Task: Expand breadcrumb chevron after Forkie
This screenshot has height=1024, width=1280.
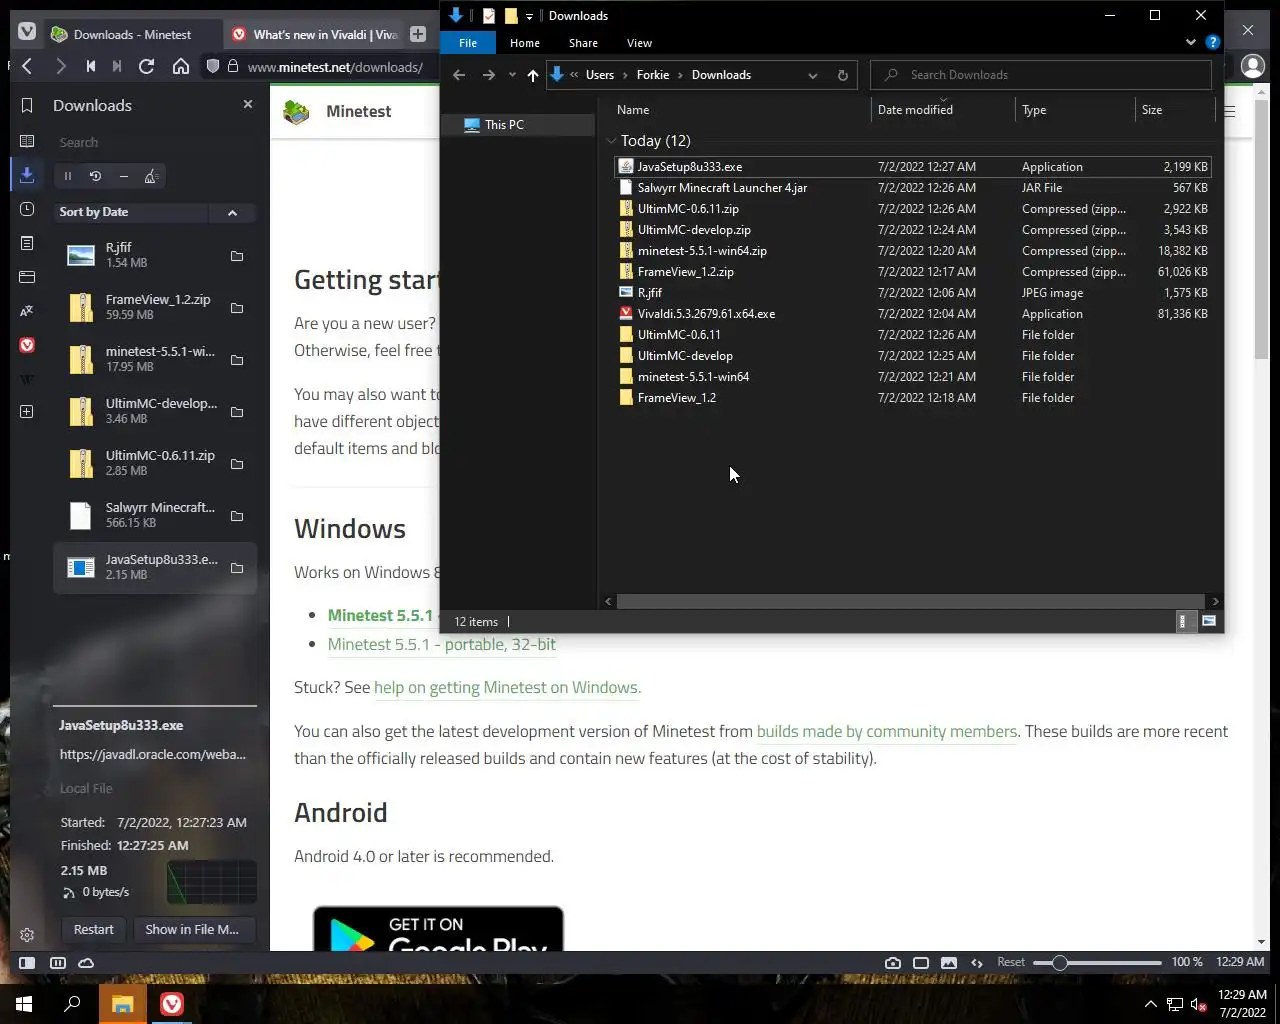Action: pos(680,75)
